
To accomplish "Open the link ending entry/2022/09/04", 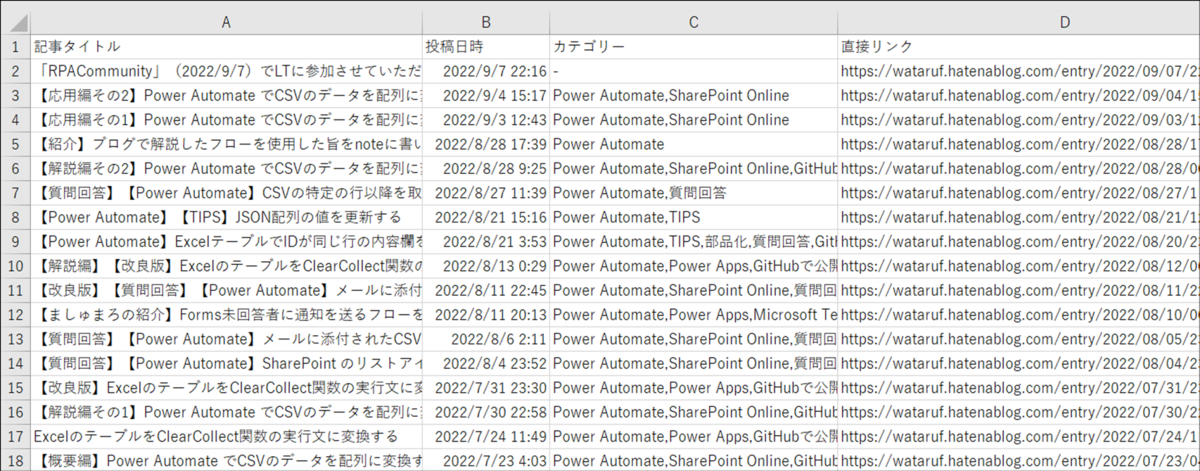I will coord(1018,95).
